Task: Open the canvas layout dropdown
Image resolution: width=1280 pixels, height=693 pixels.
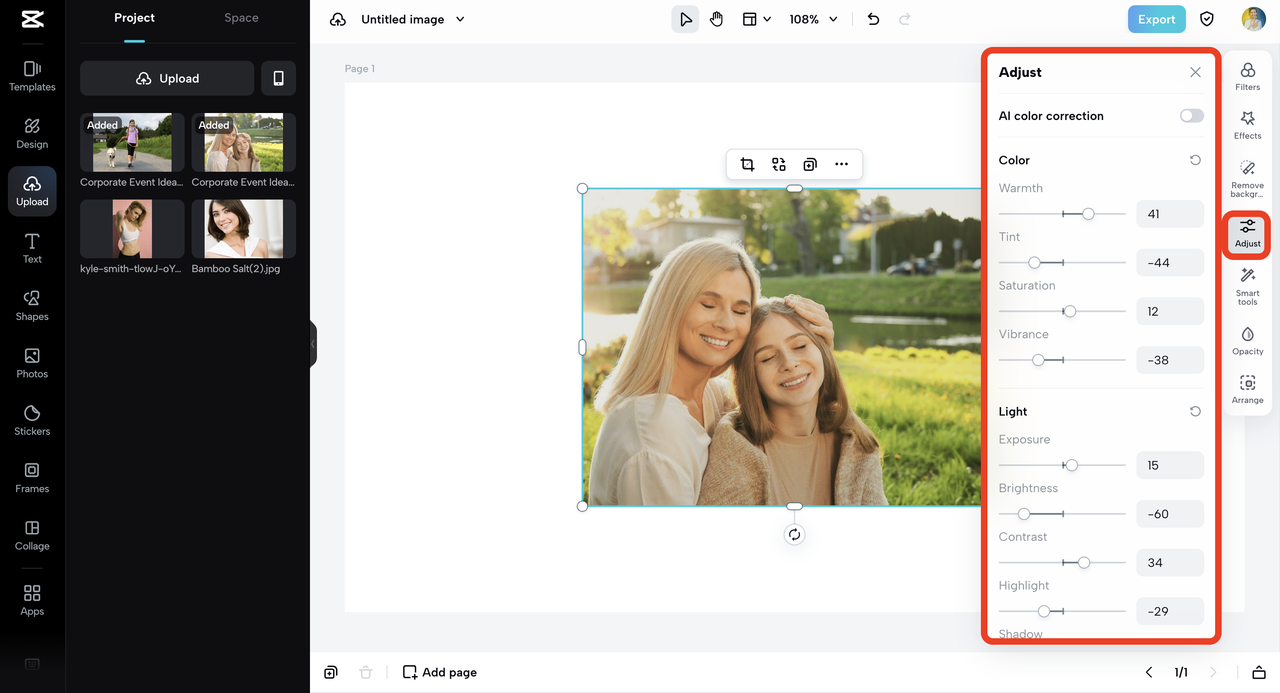Action: [x=757, y=19]
